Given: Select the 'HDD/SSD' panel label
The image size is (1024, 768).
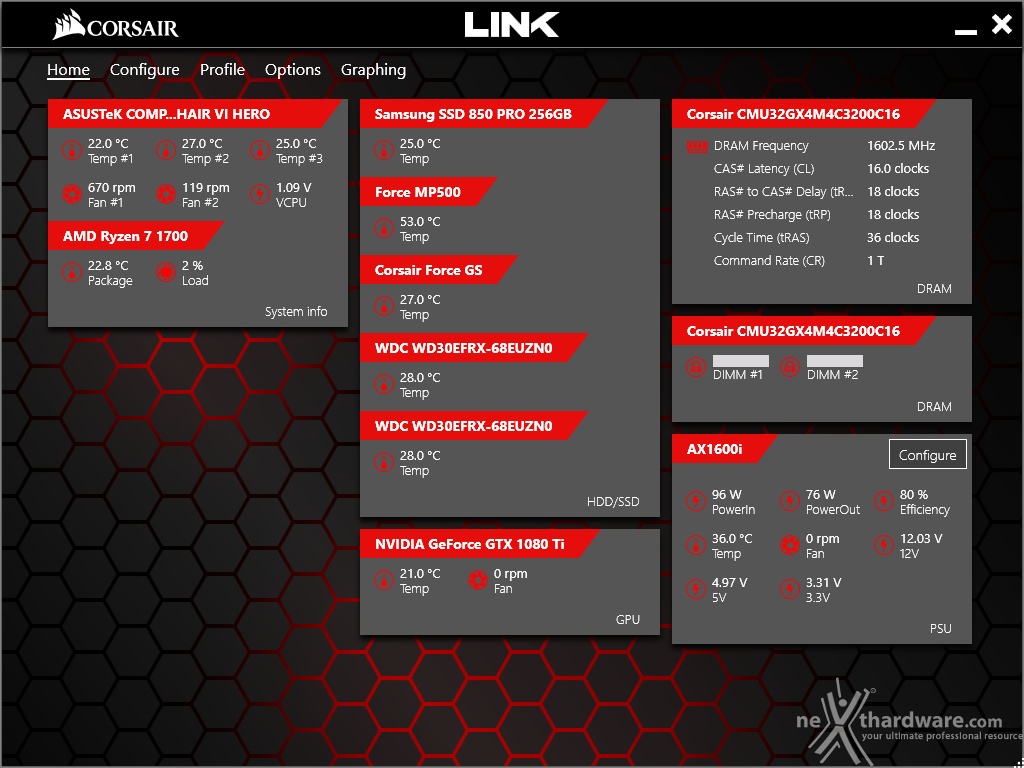Looking at the screenshot, I should pos(613,502).
